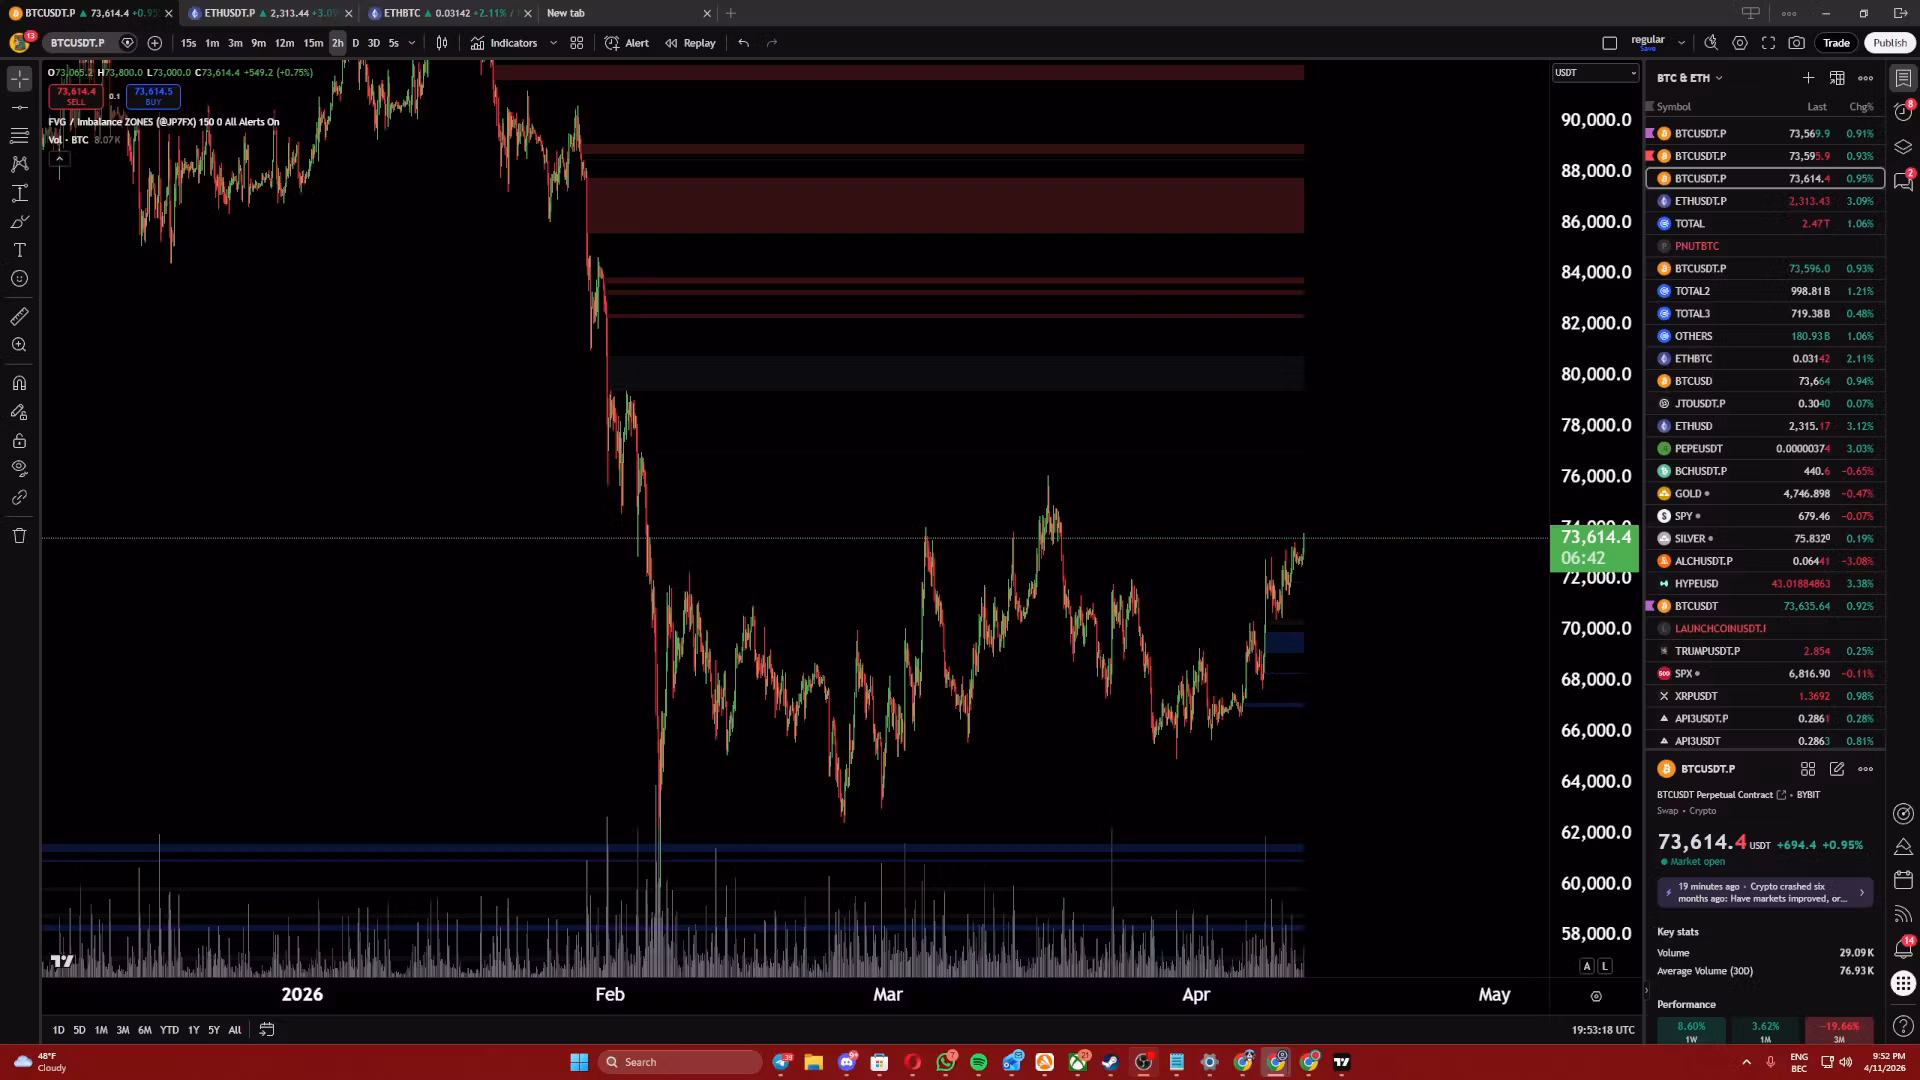Select the GOLD row in watchlist
This screenshot has height=1080, width=1920.
(x=1765, y=494)
